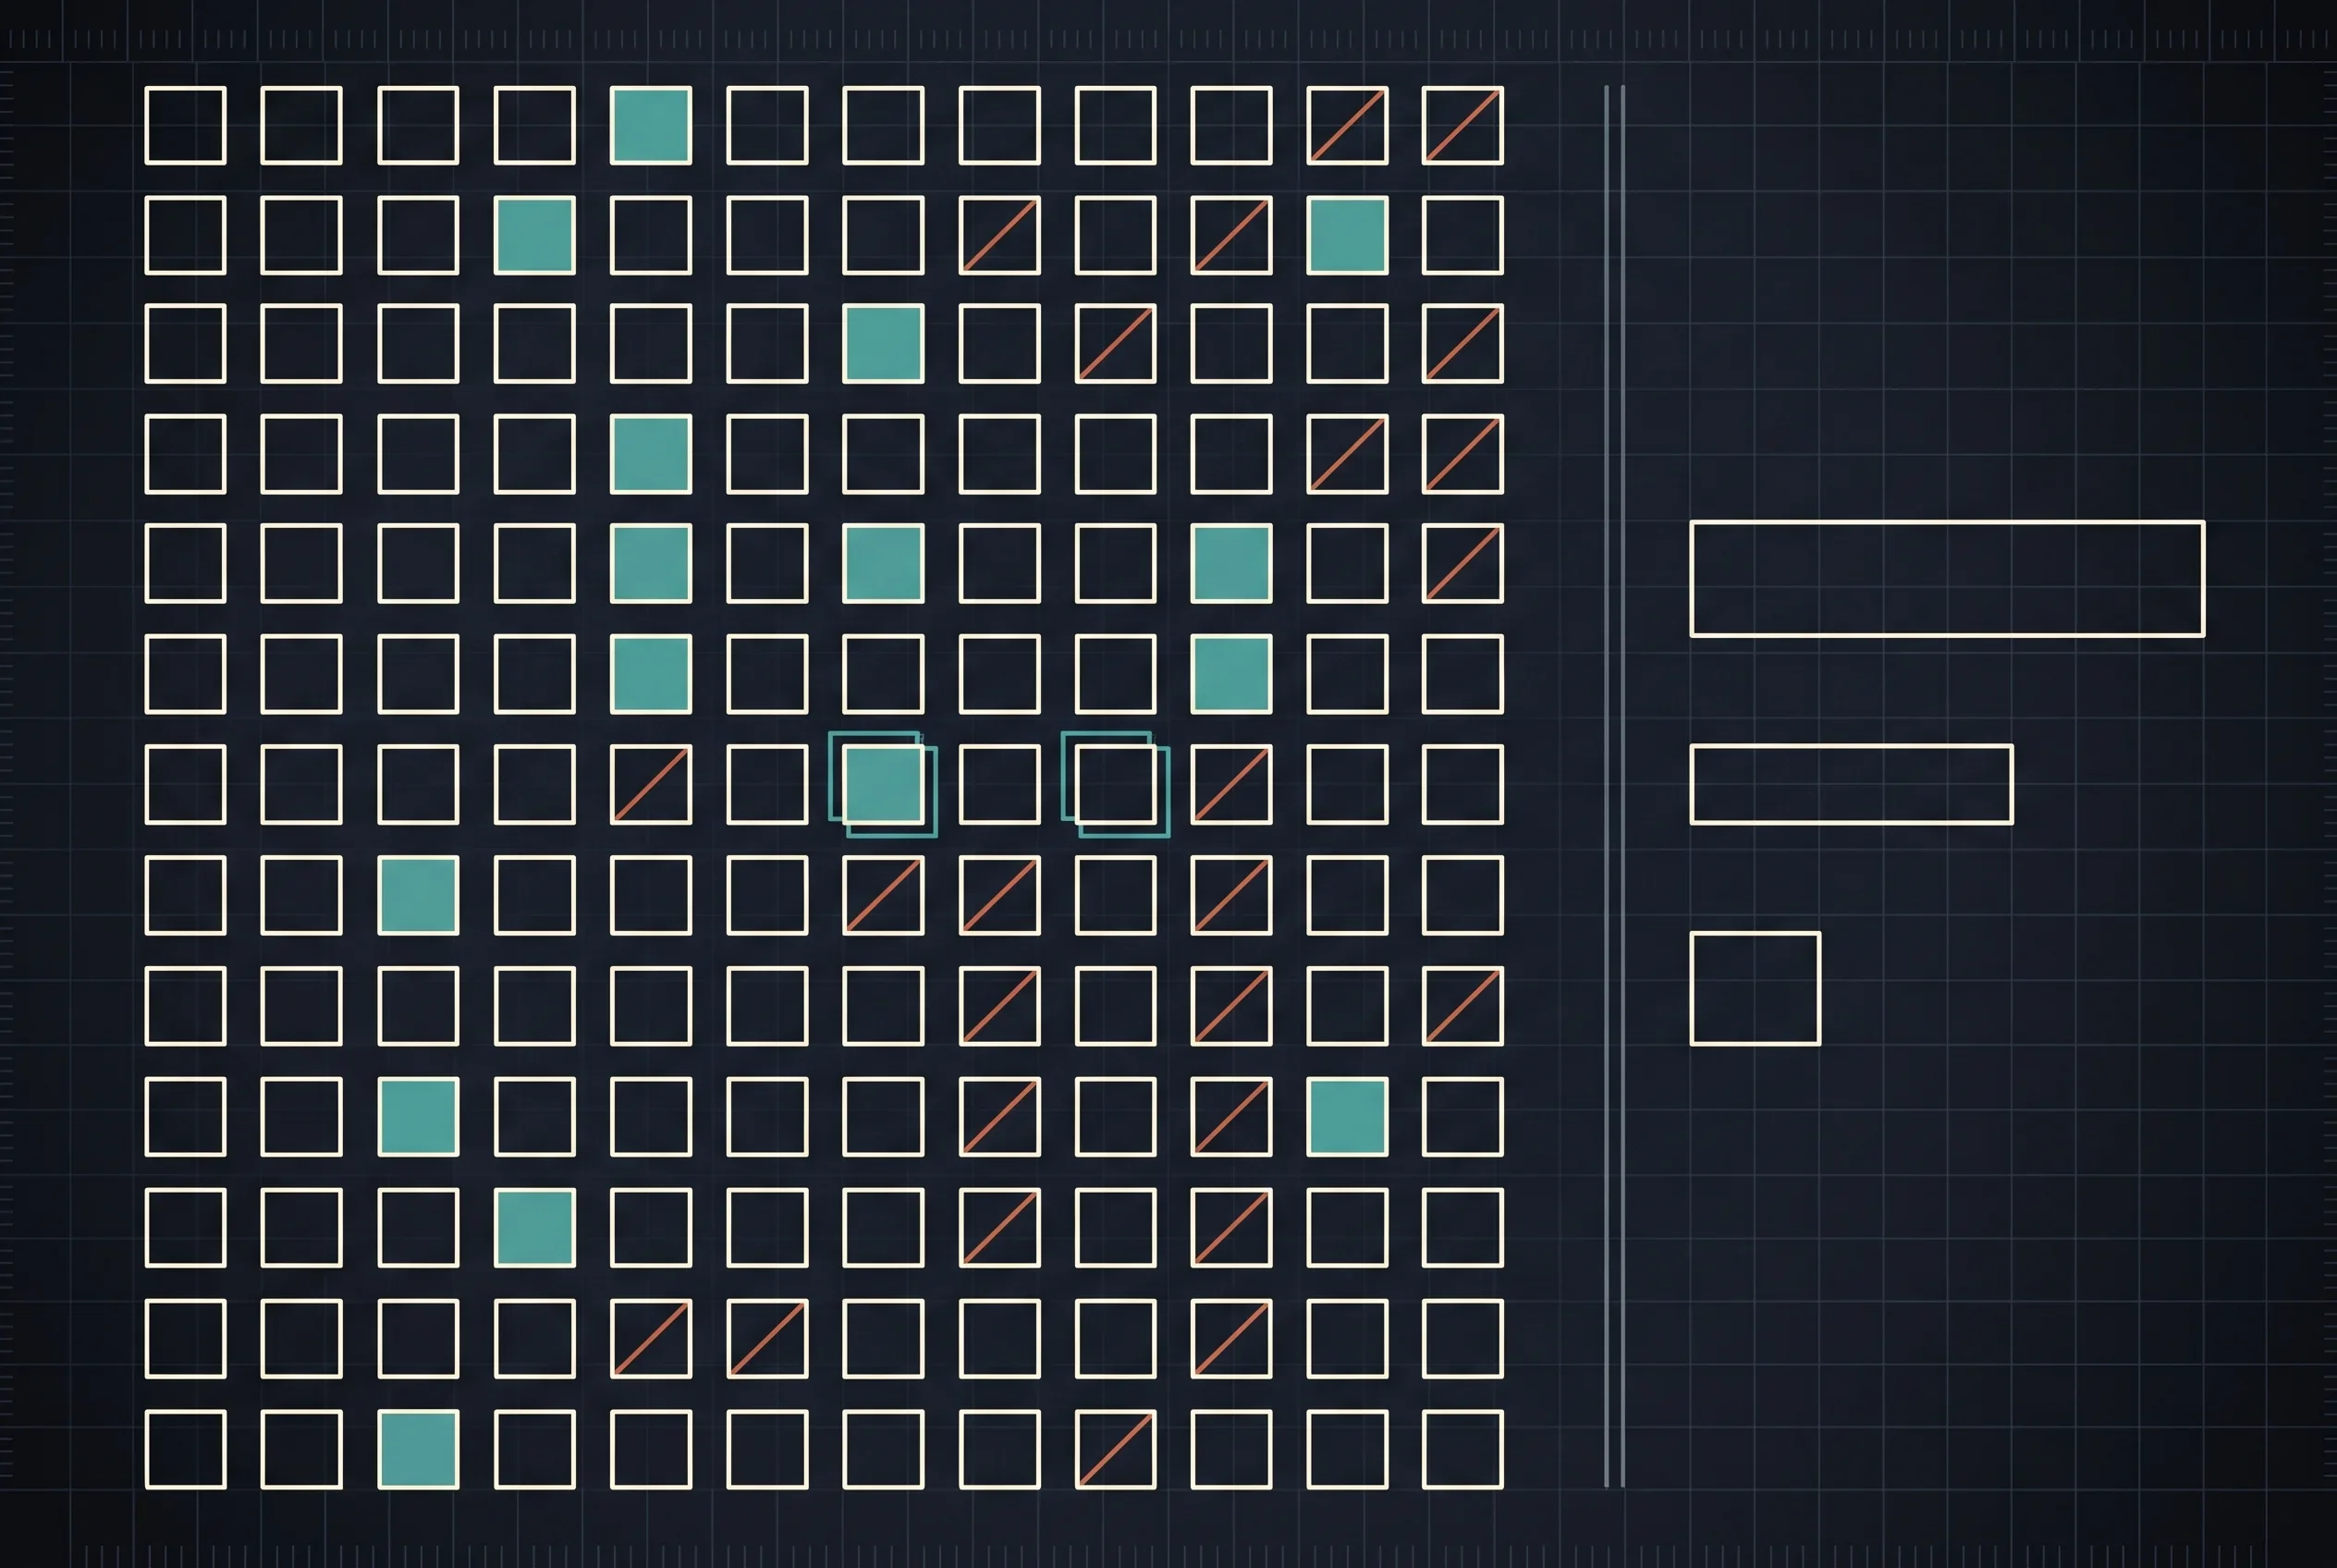The image size is (2337, 1568).
Task: Select the middle teal box in the fifth row
Action: 883,563
